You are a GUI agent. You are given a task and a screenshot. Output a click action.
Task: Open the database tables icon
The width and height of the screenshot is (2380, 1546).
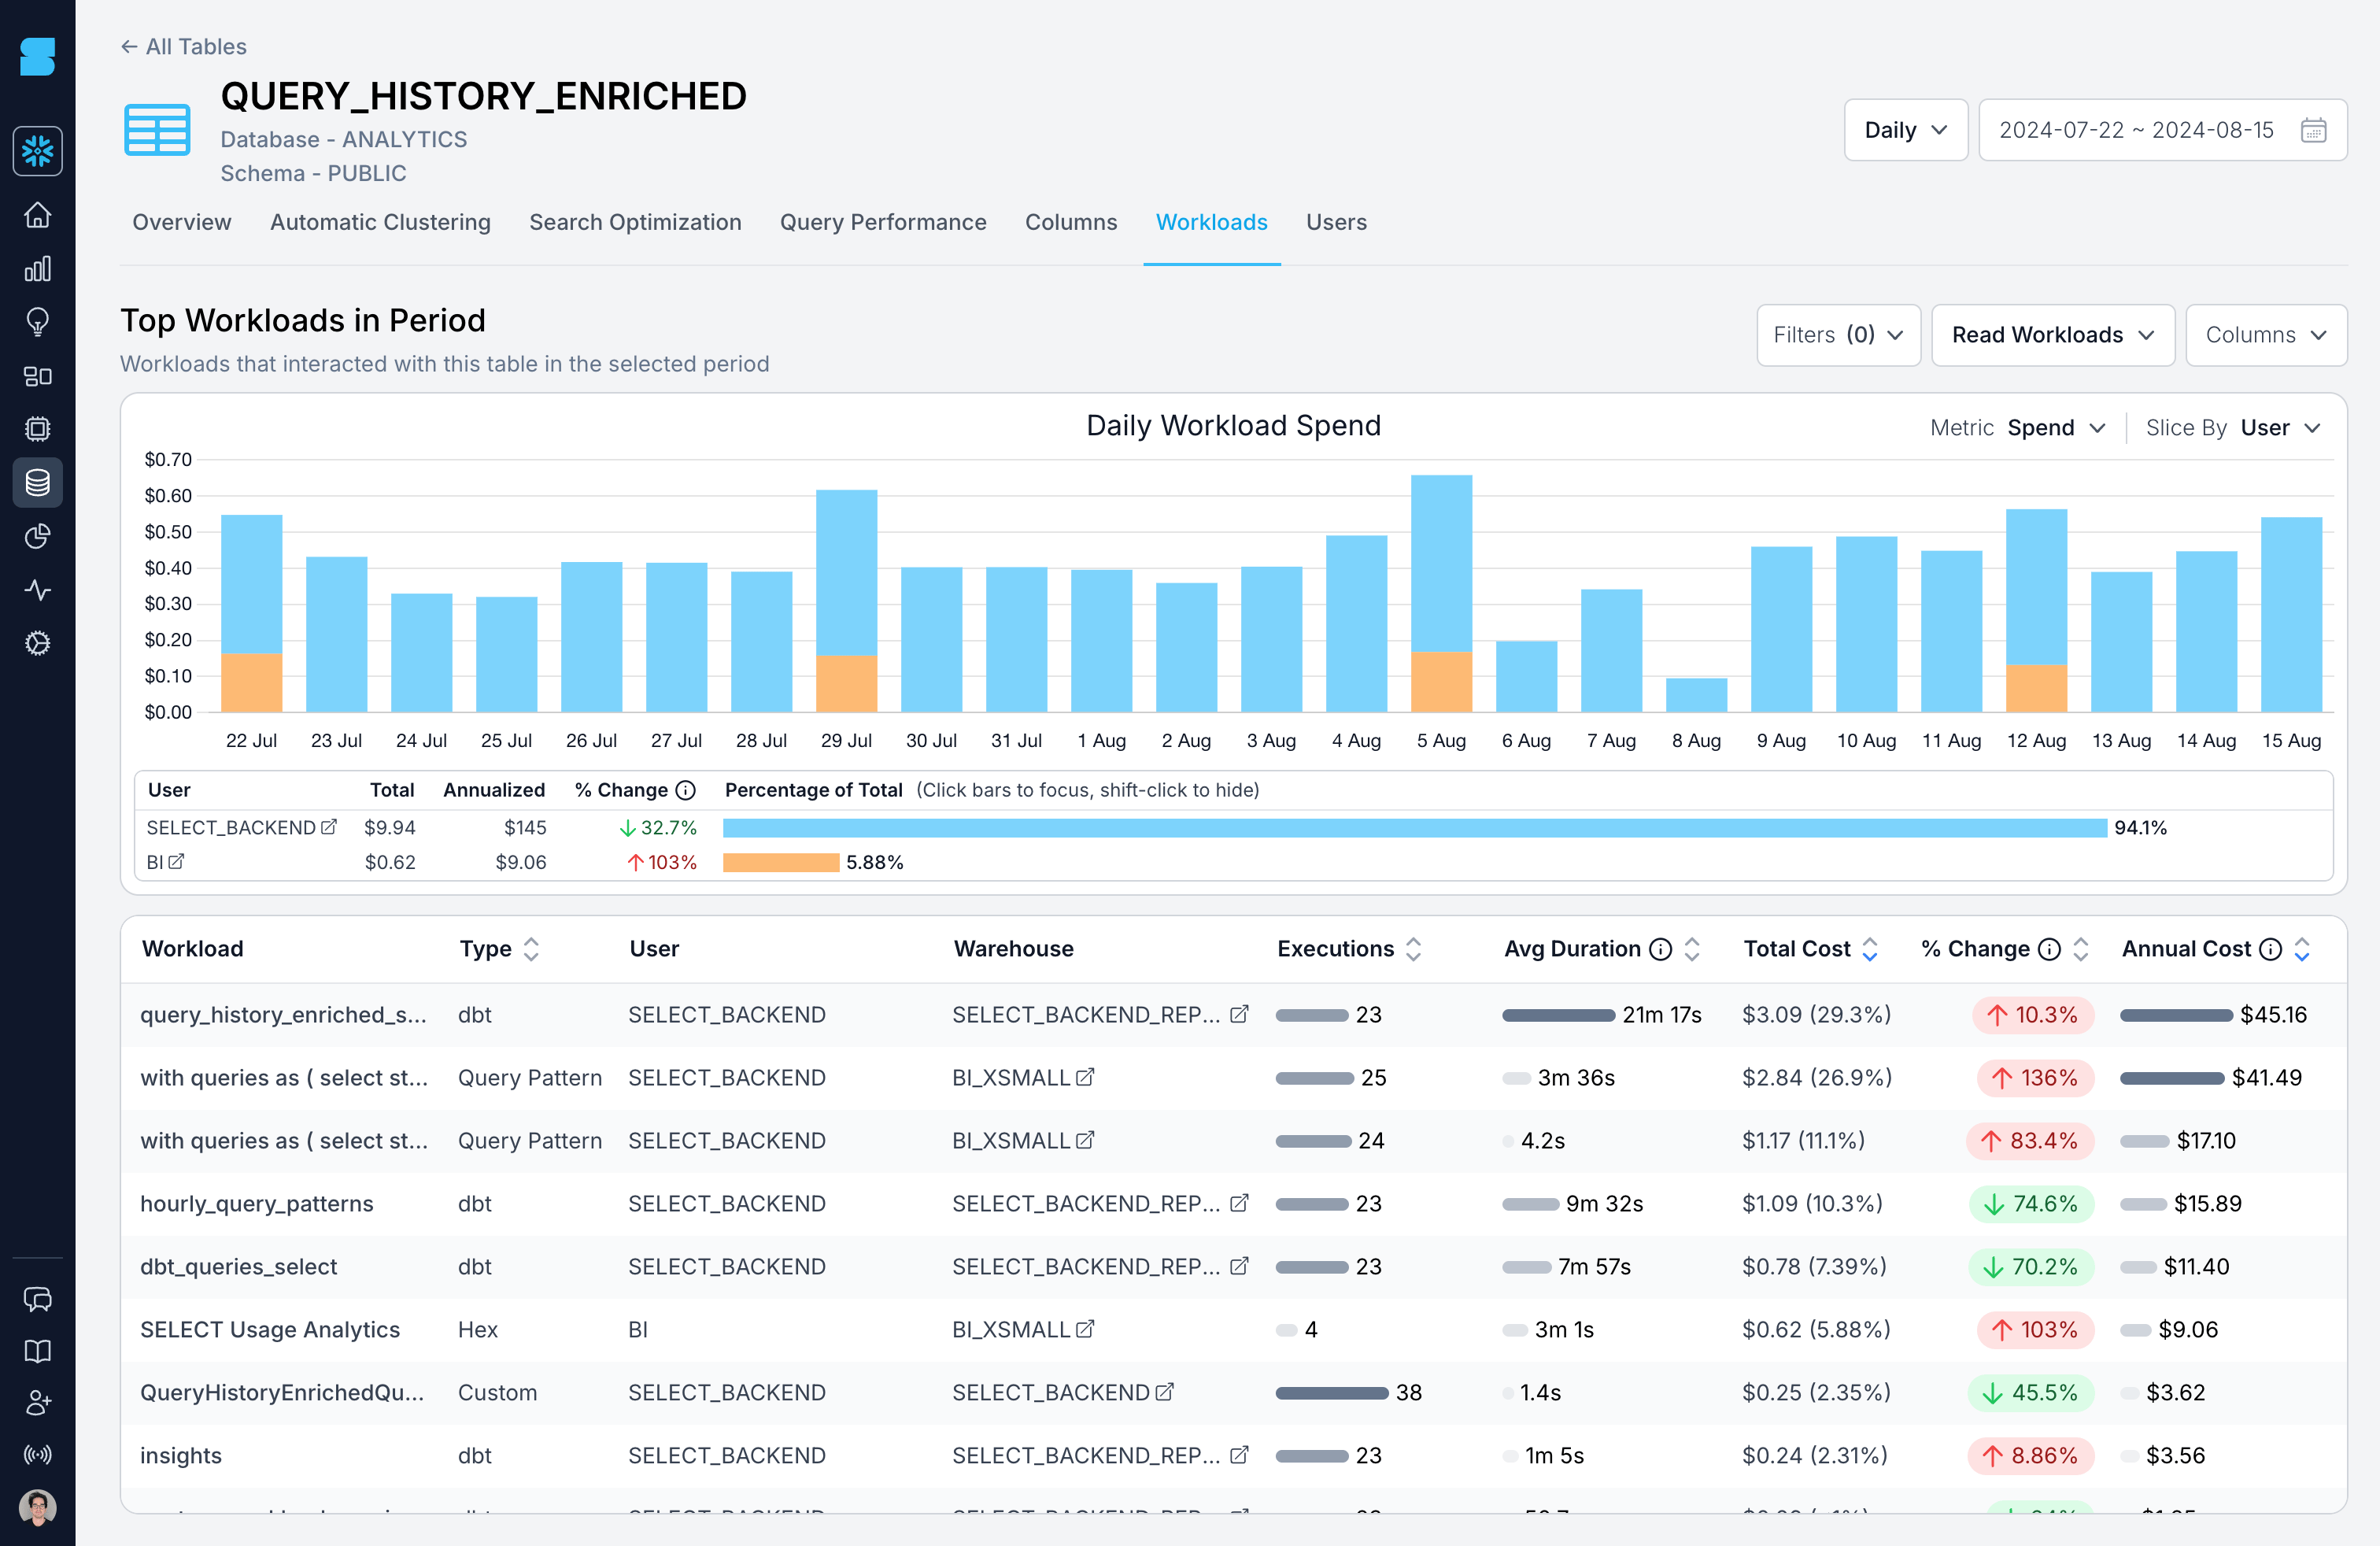37,483
